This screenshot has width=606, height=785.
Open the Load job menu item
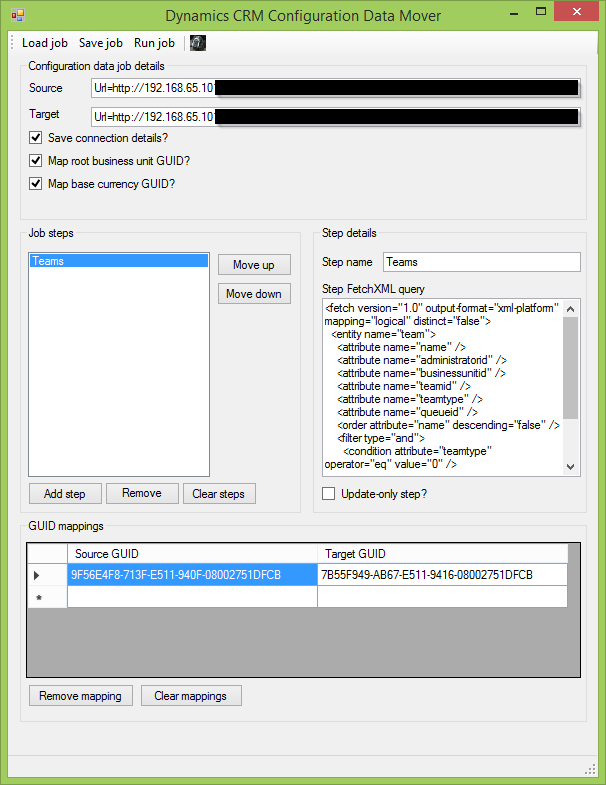pos(45,43)
